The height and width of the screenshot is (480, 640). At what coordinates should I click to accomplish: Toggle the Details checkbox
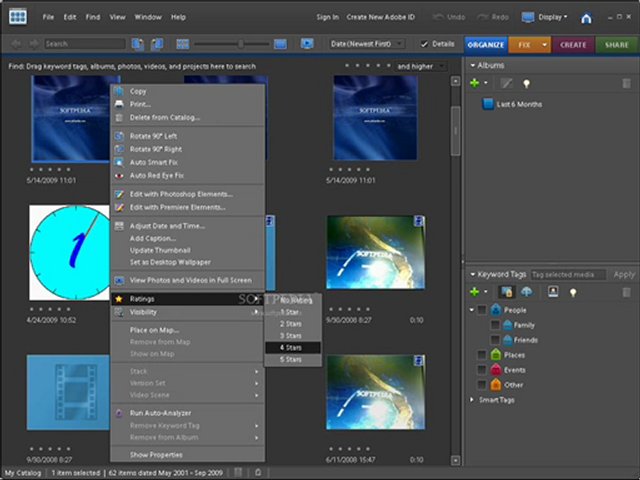coord(424,44)
